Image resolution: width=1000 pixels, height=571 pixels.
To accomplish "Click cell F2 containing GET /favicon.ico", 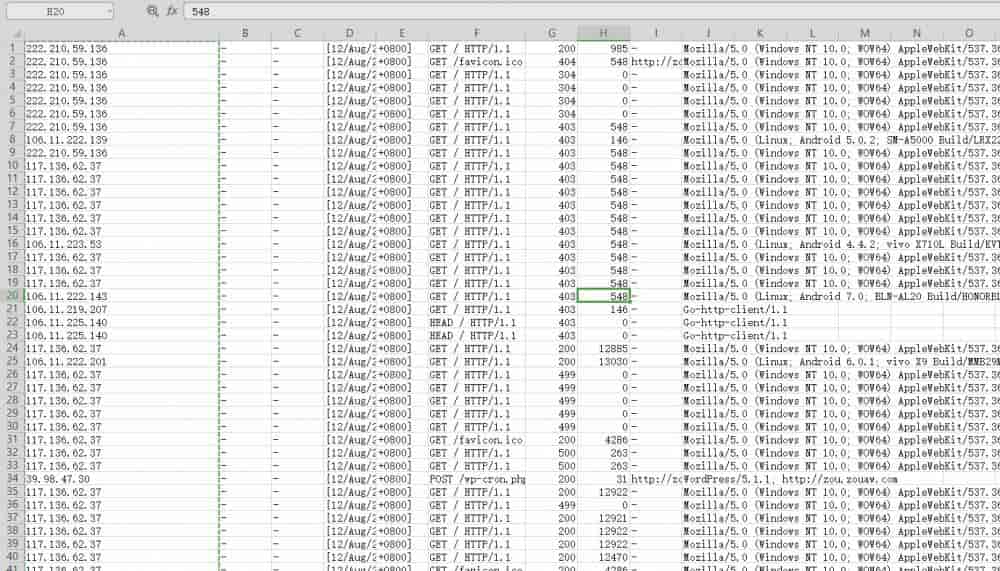I will click(x=476, y=61).
